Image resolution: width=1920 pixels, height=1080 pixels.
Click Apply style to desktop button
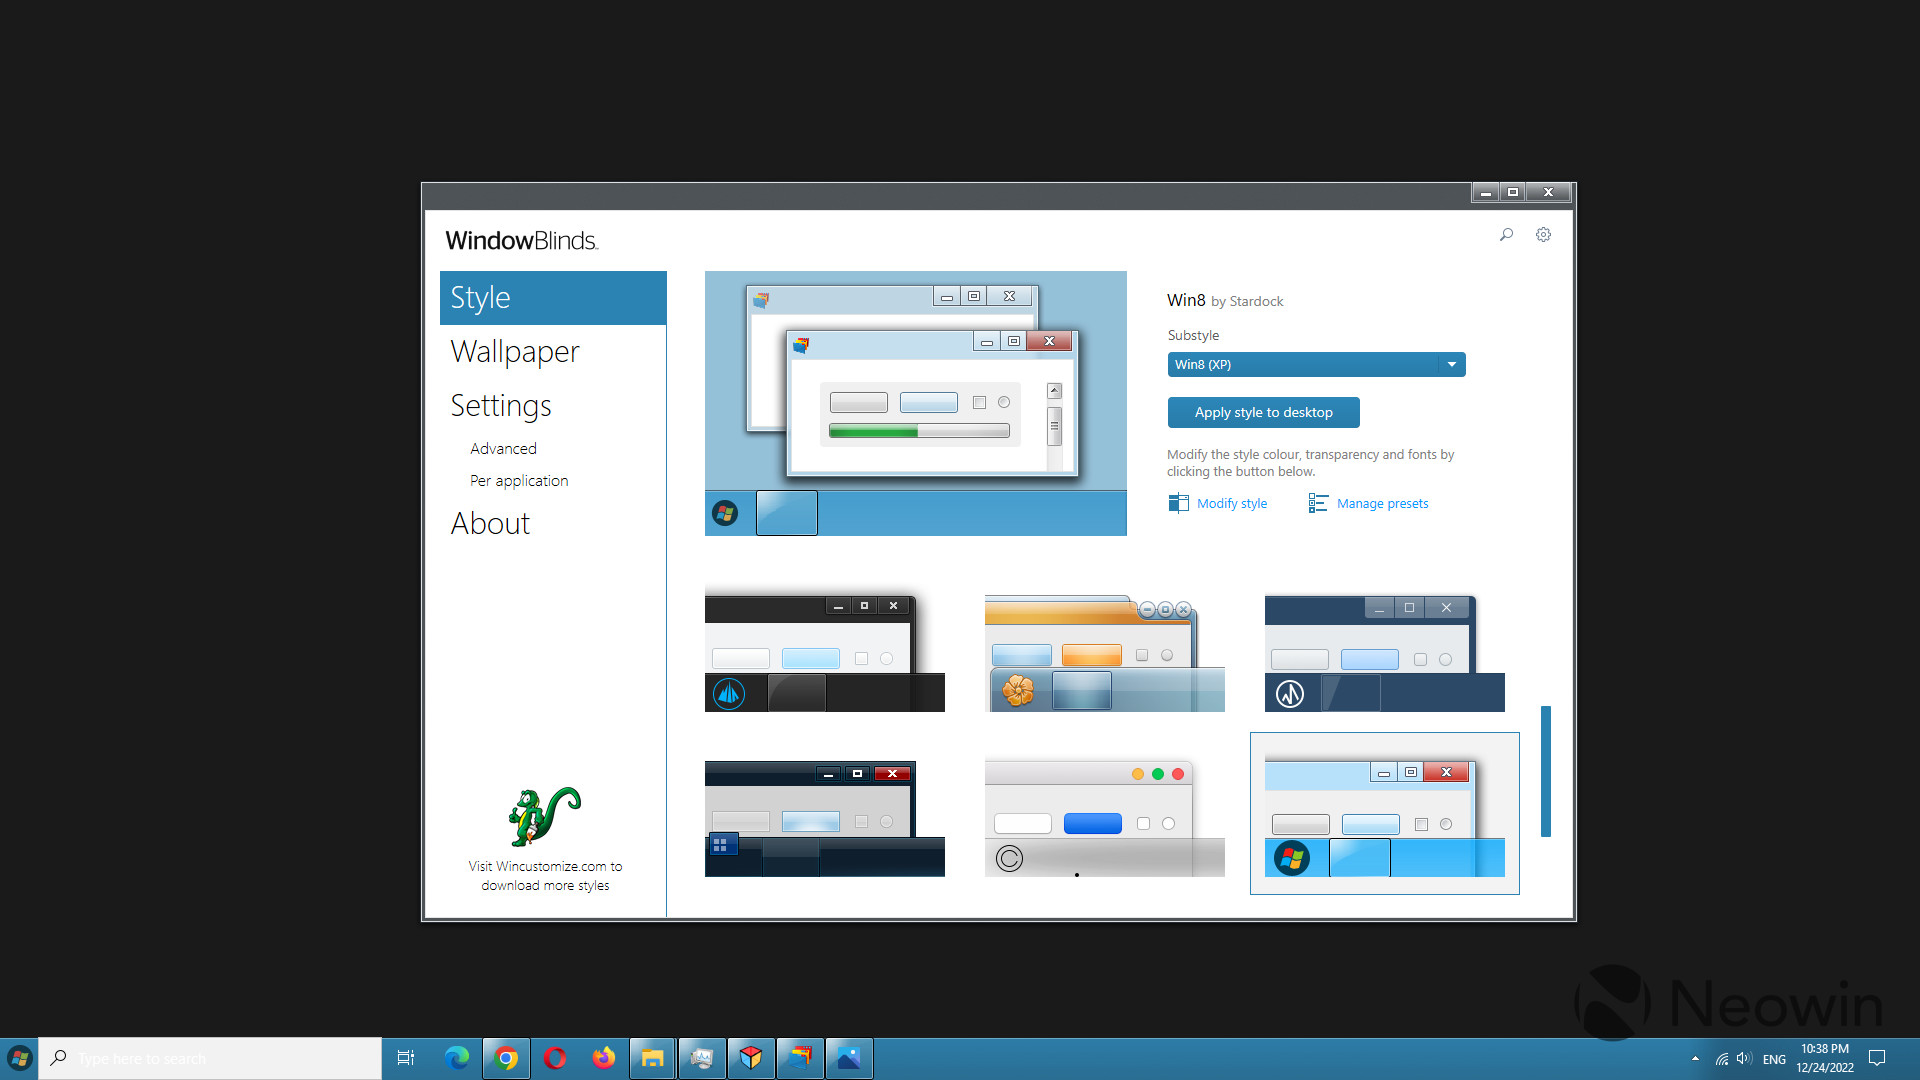pos(1263,411)
